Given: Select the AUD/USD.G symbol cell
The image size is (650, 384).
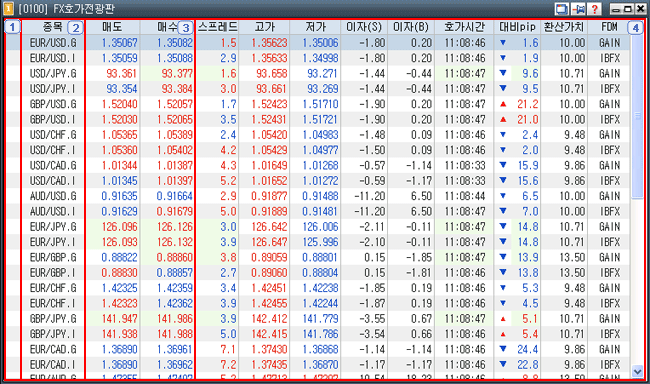Looking at the screenshot, I should click(53, 196).
